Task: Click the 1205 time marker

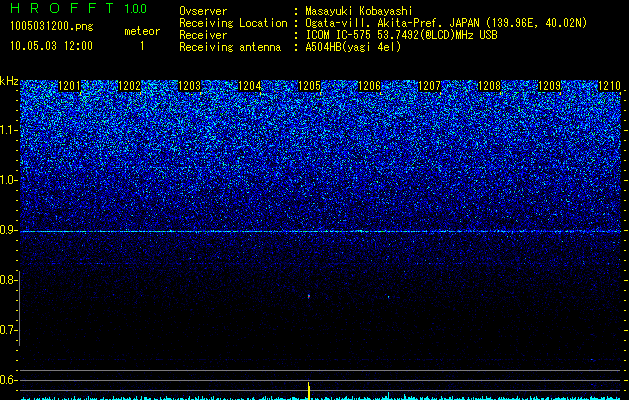Action: tap(310, 86)
